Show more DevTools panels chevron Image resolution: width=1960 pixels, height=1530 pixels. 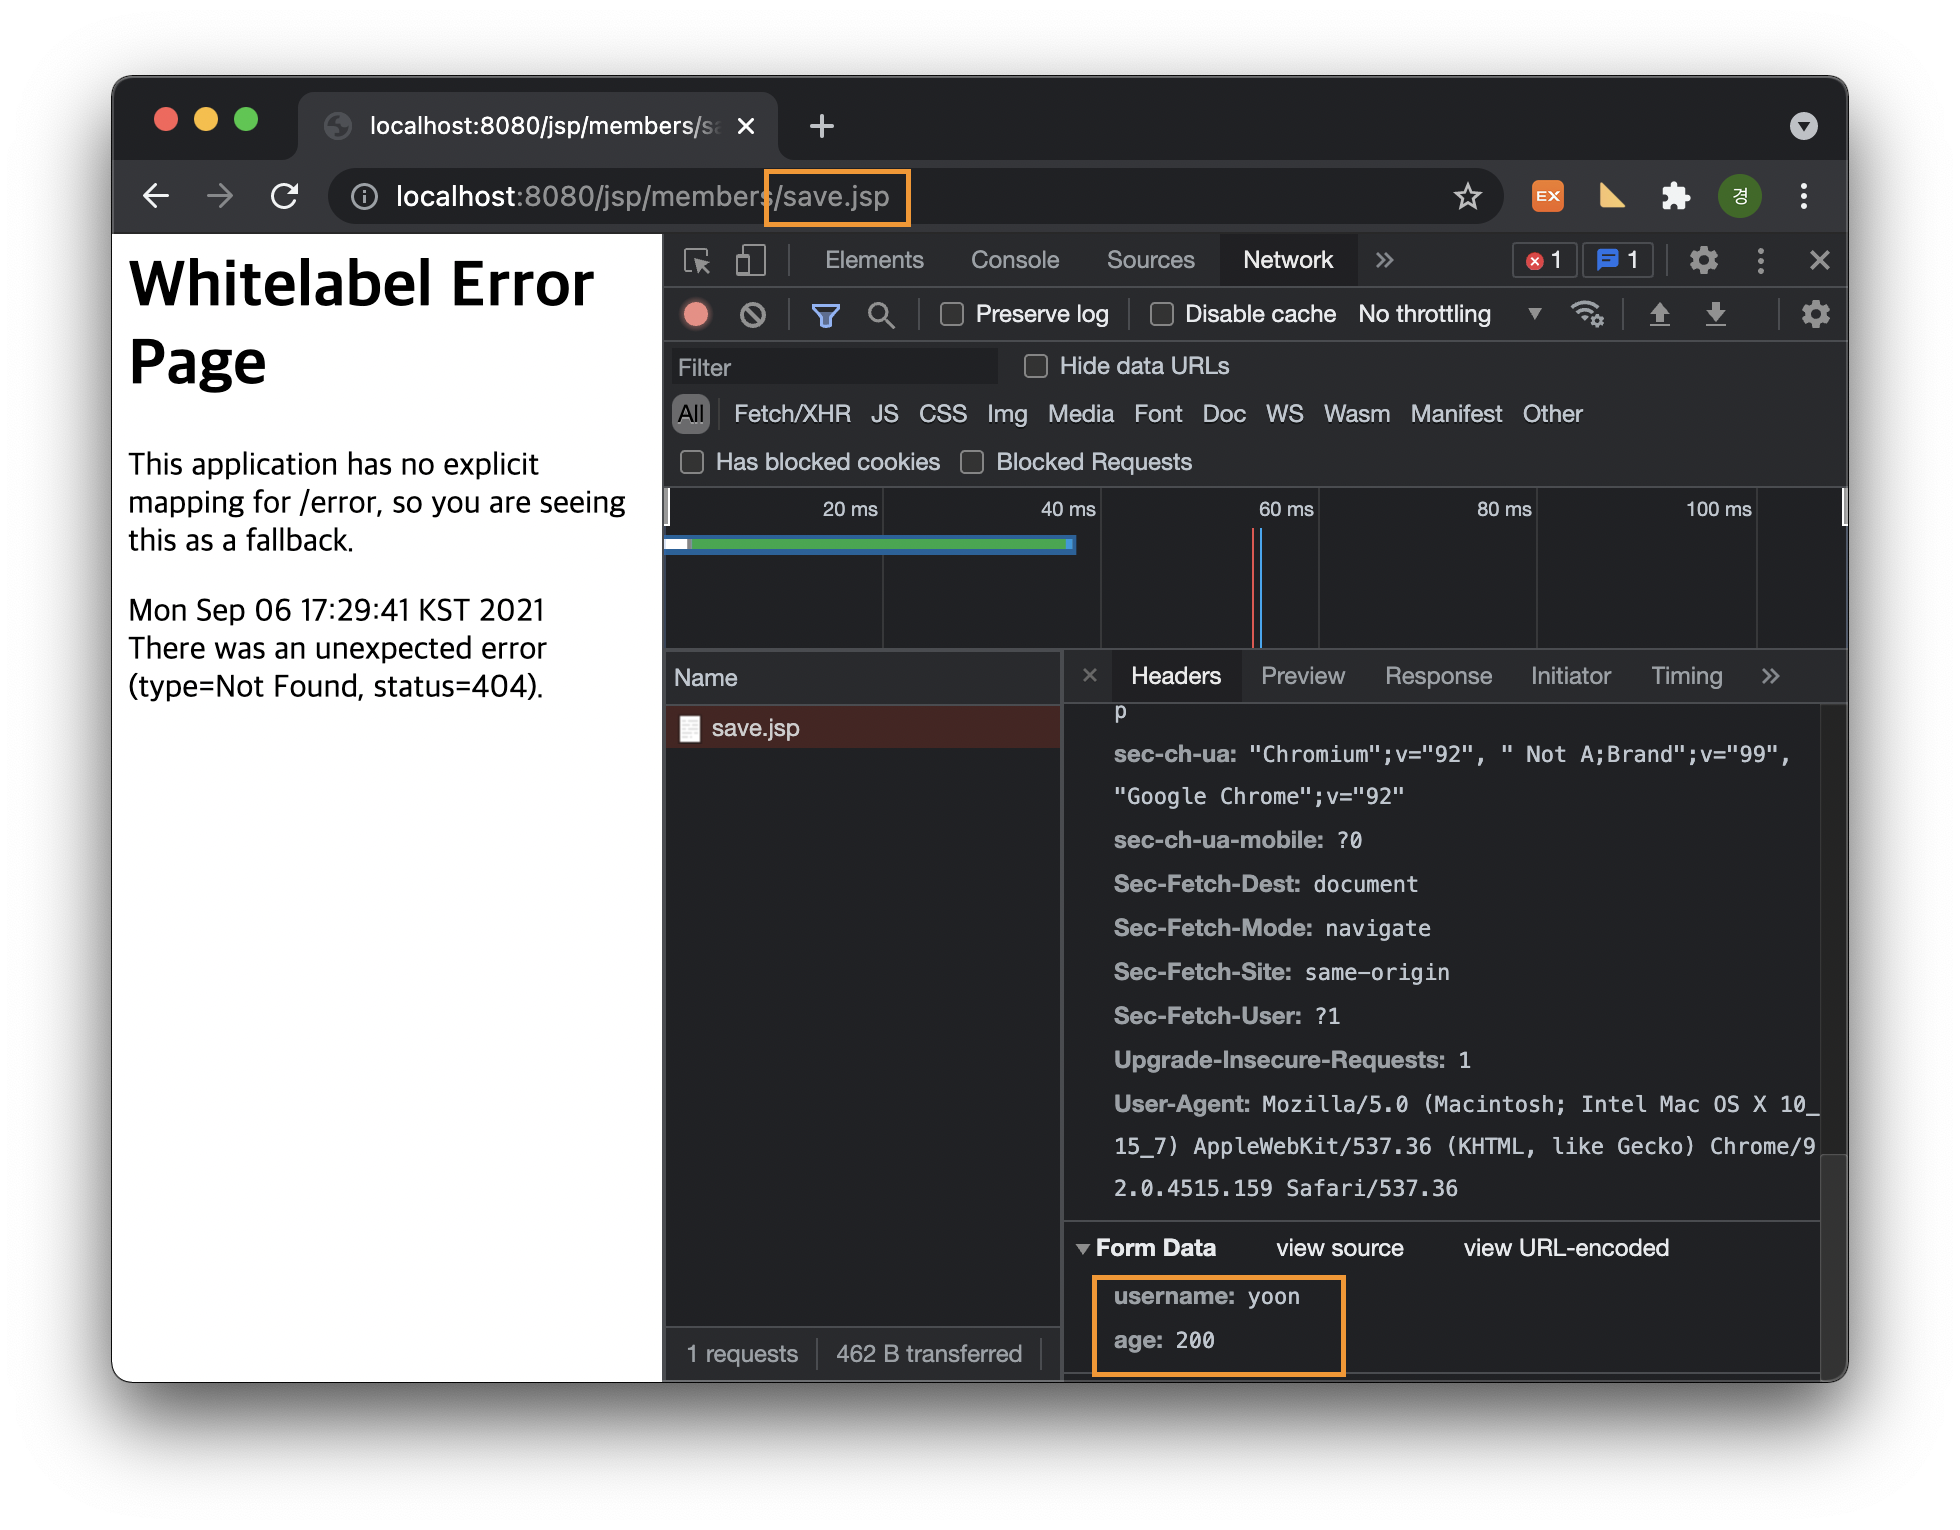coord(1384,261)
